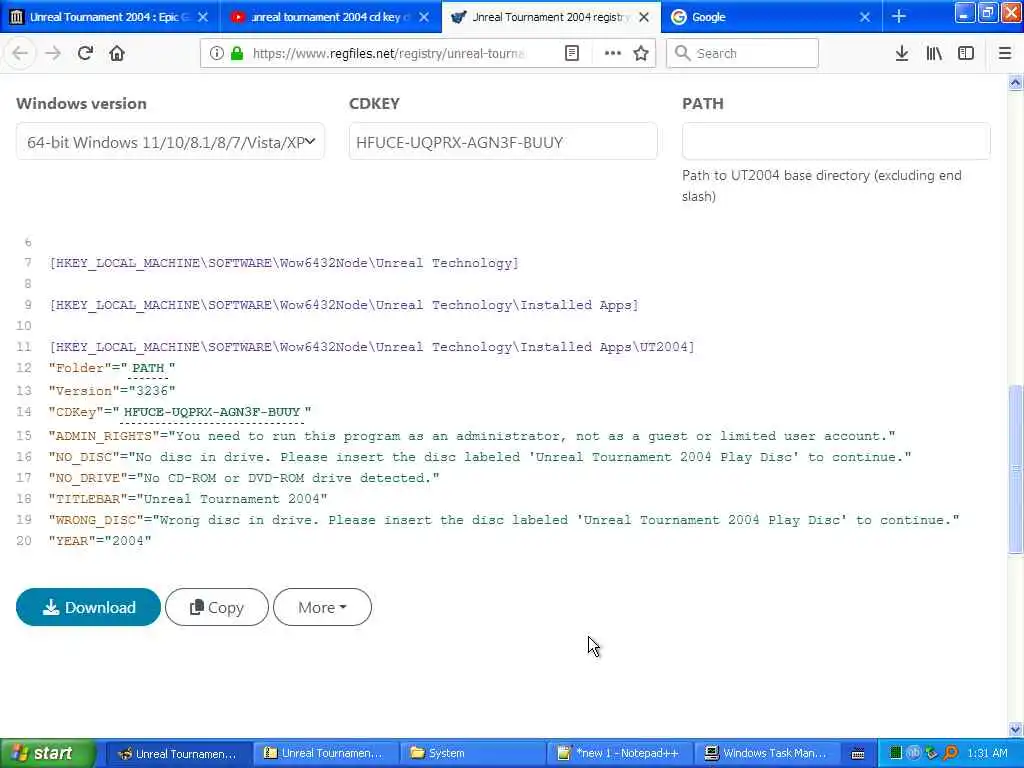Image resolution: width=1024 pixels, height=768 pixels.
Task: Open a new tab with plus
Action: point(899,16)
